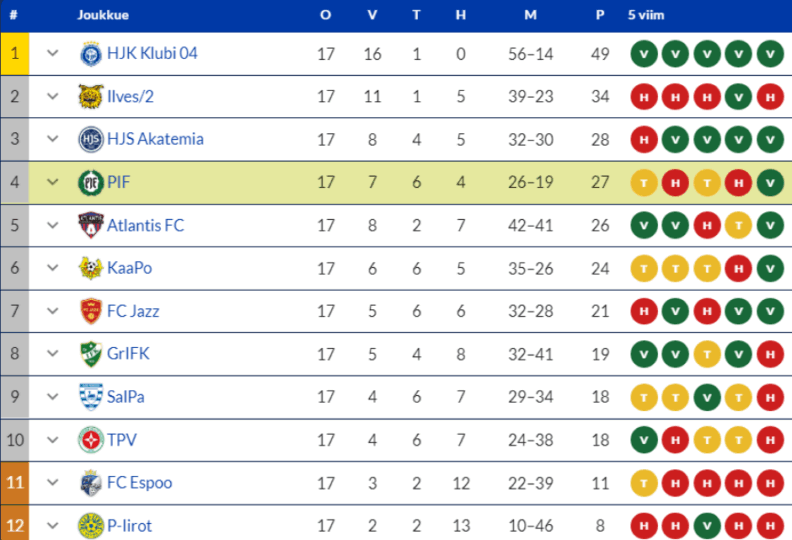Image resolution: width=792 pixels, height=540 pixels.
Task: Click the '5 viim' column header
Action: [645, 15]
